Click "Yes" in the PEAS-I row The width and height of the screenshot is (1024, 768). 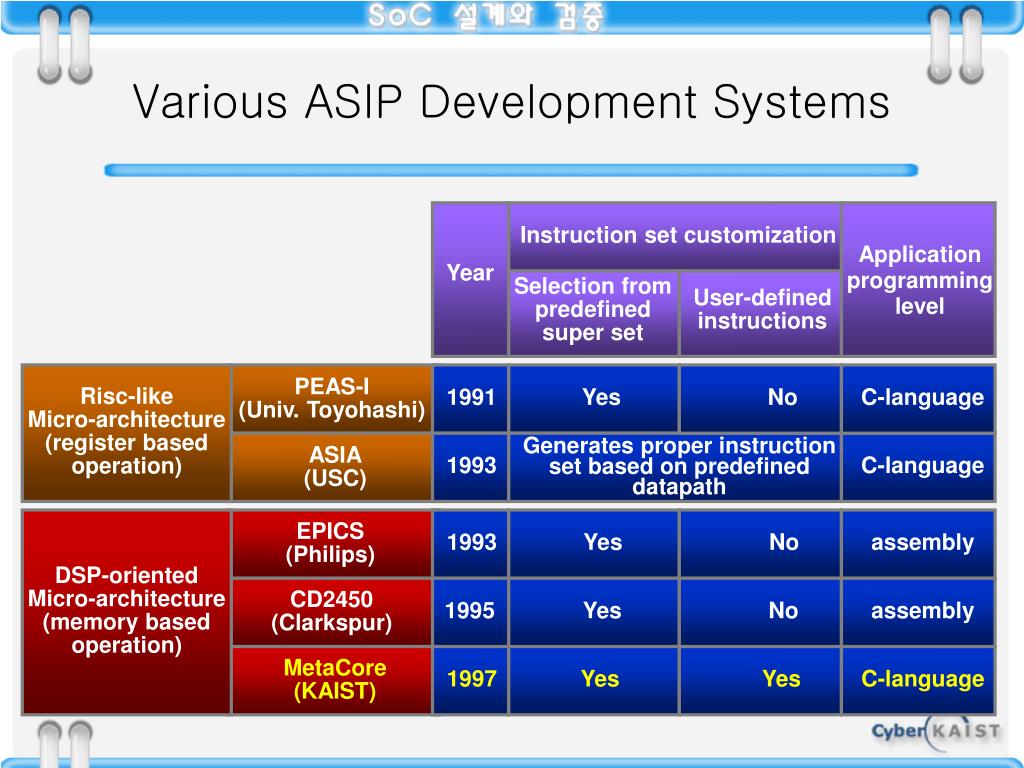pos(594,398)
